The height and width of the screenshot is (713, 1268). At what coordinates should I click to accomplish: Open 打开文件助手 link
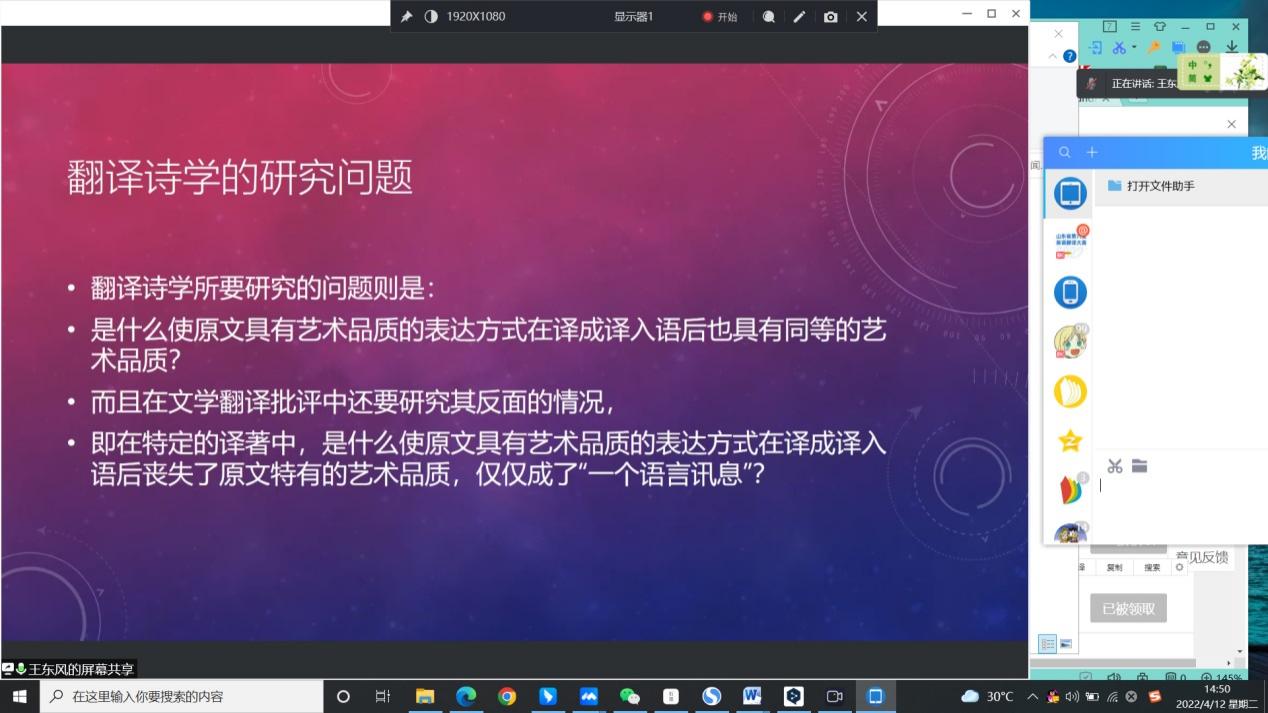(x=1160, y=186)
